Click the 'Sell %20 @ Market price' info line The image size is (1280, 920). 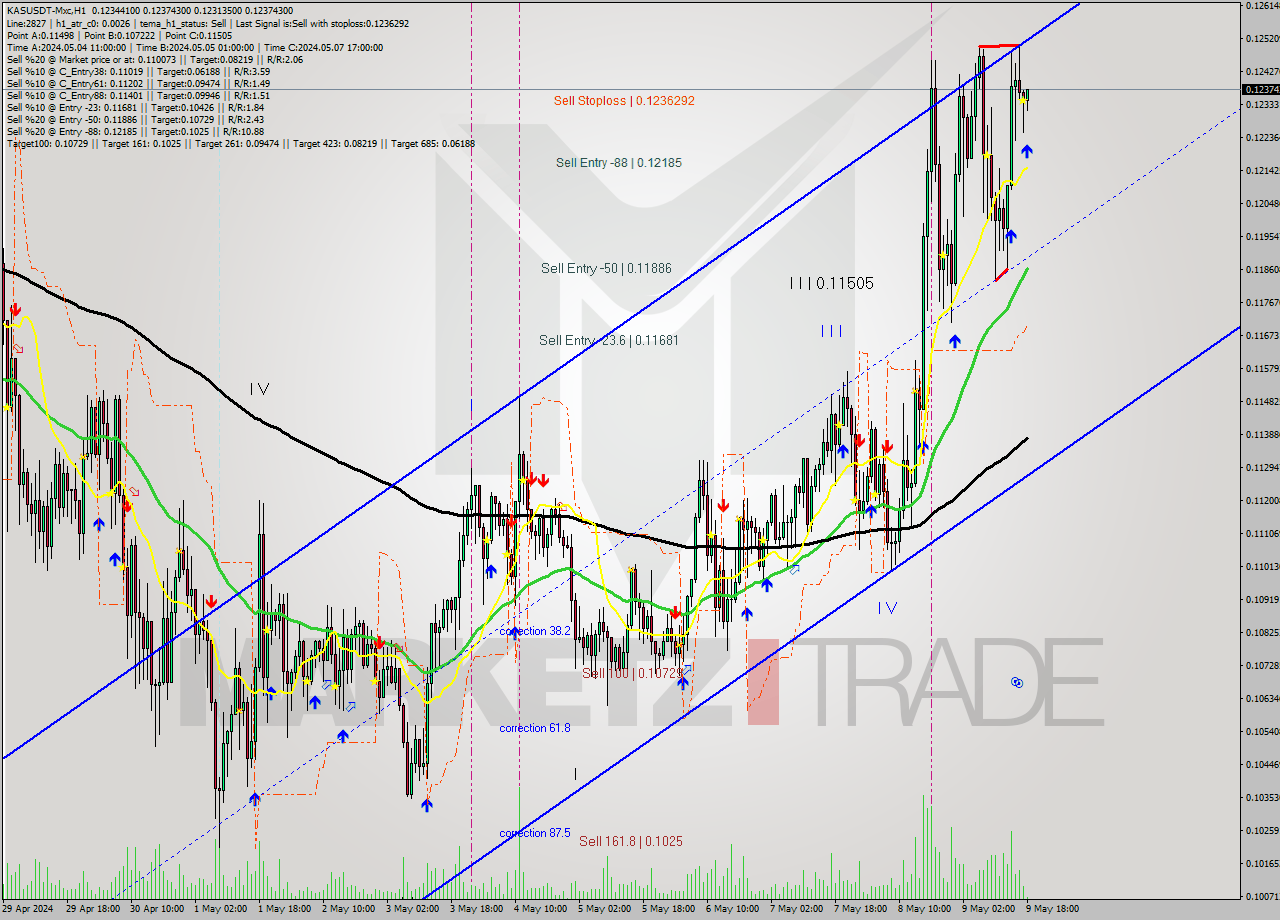click(x=154, y=59)
